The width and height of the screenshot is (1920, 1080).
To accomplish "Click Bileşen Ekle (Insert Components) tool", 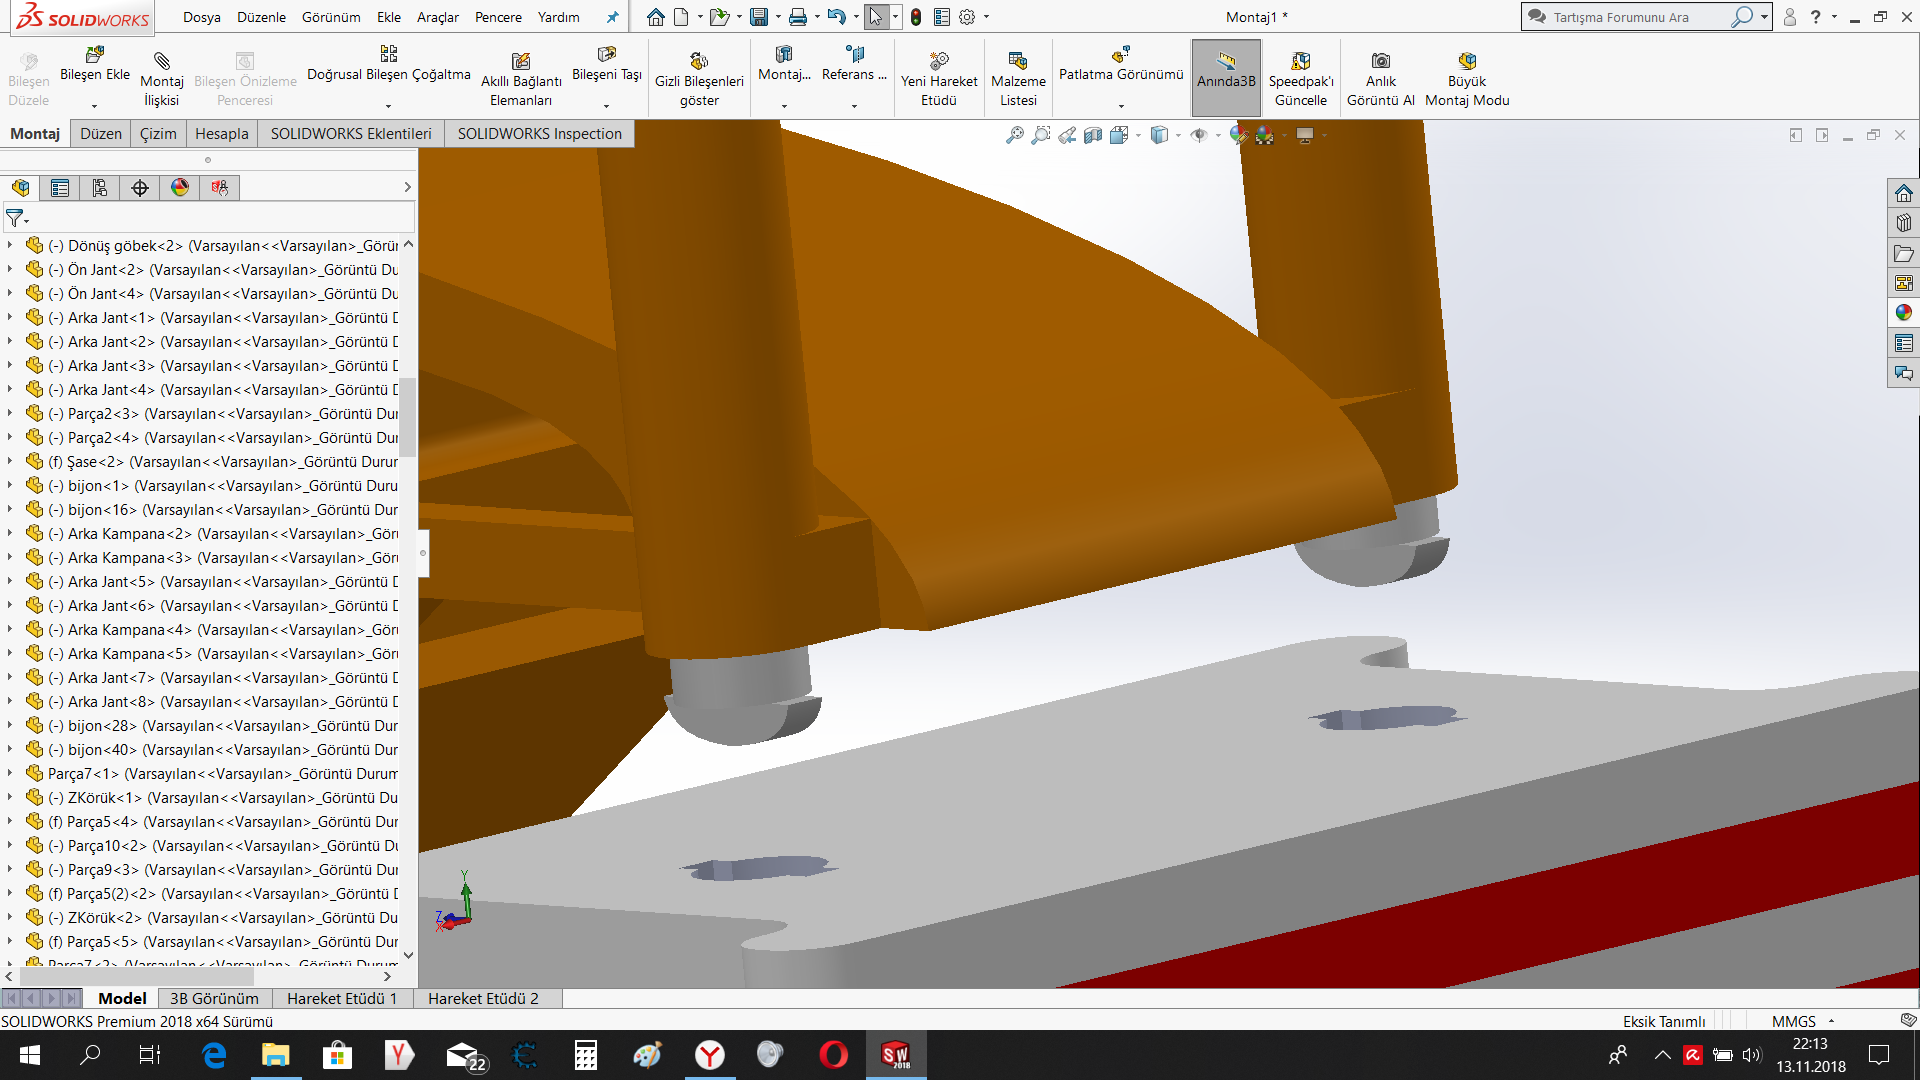I will point(95,65).
